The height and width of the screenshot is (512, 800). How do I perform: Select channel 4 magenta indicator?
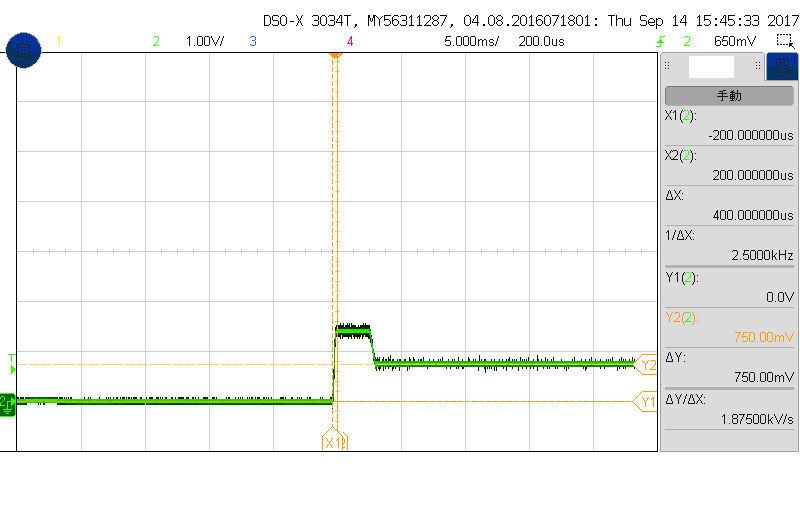point(349,41)
